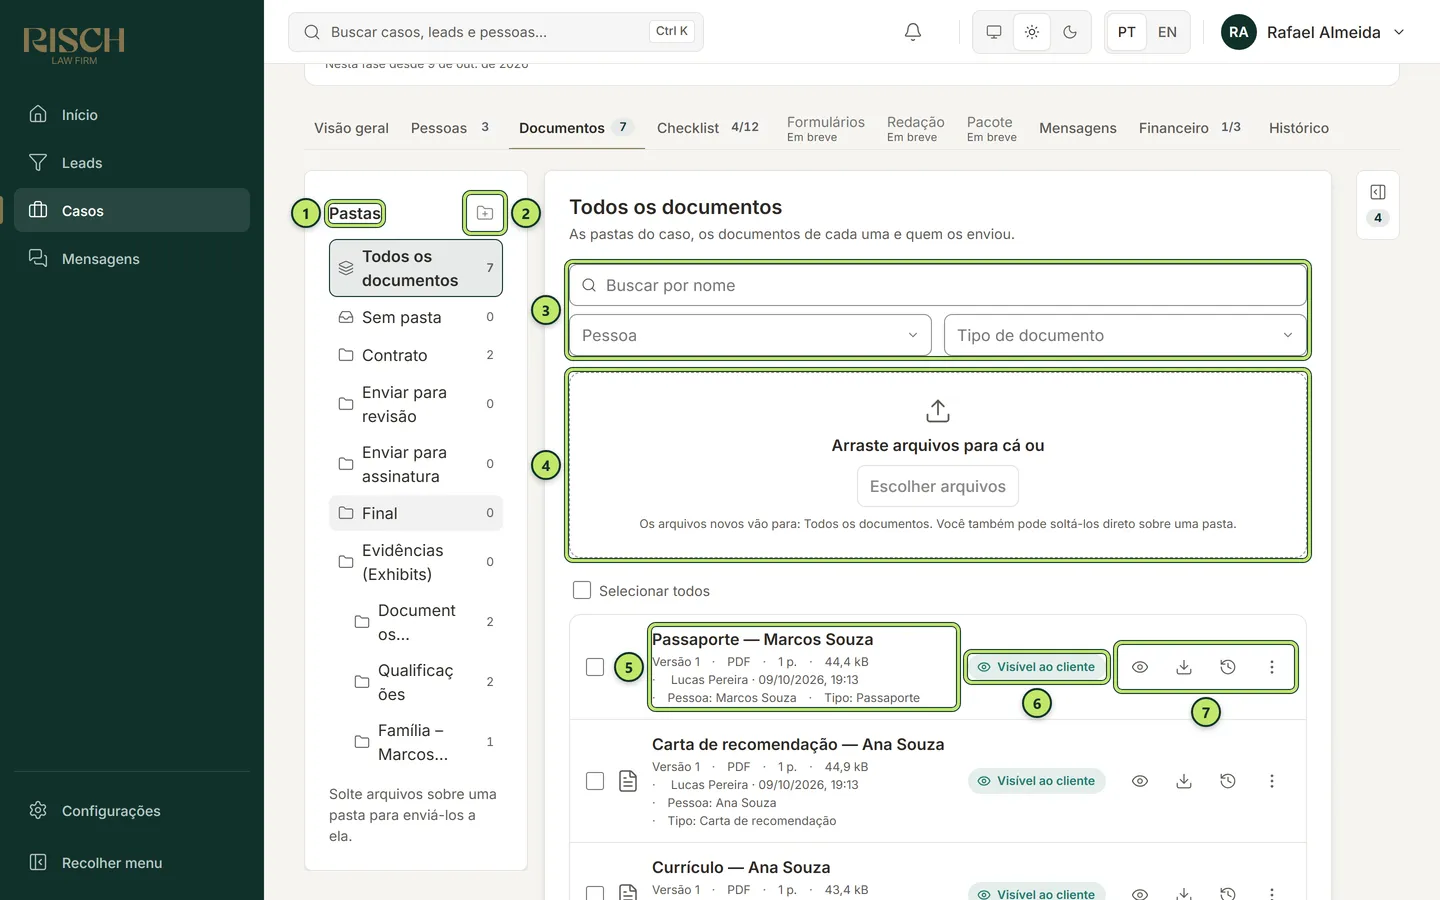Select the light theme sun icon
The image size is (1440, 900).
point(1032,32)
